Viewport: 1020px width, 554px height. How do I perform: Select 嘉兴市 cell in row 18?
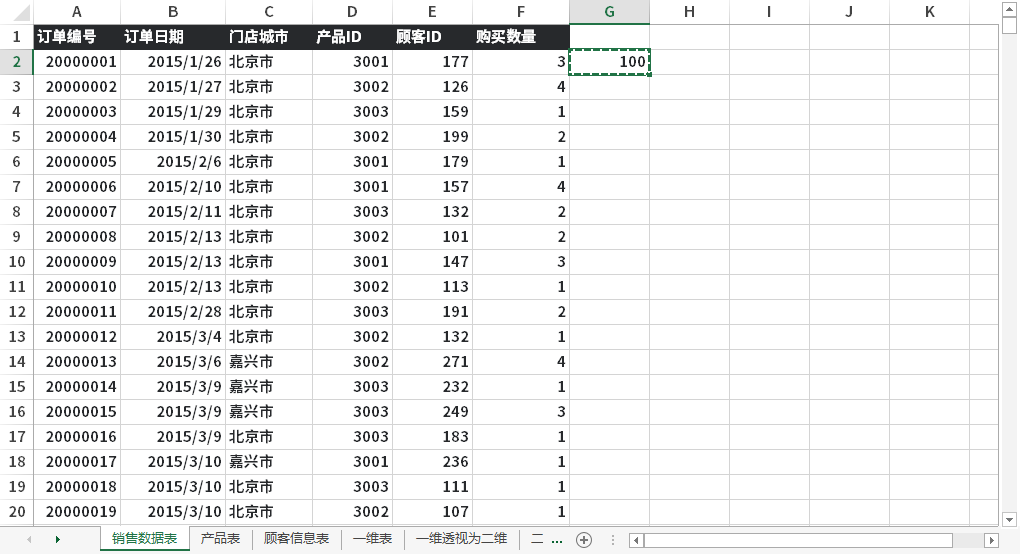[269, 462]
